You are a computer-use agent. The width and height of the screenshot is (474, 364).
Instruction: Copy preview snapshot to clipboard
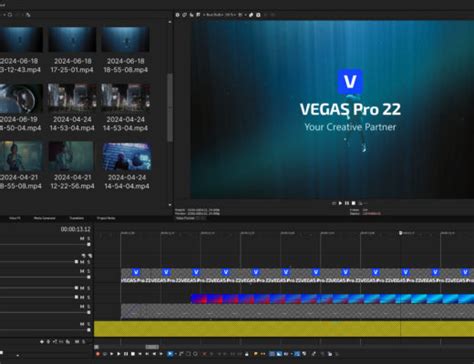tap(251, 15)
